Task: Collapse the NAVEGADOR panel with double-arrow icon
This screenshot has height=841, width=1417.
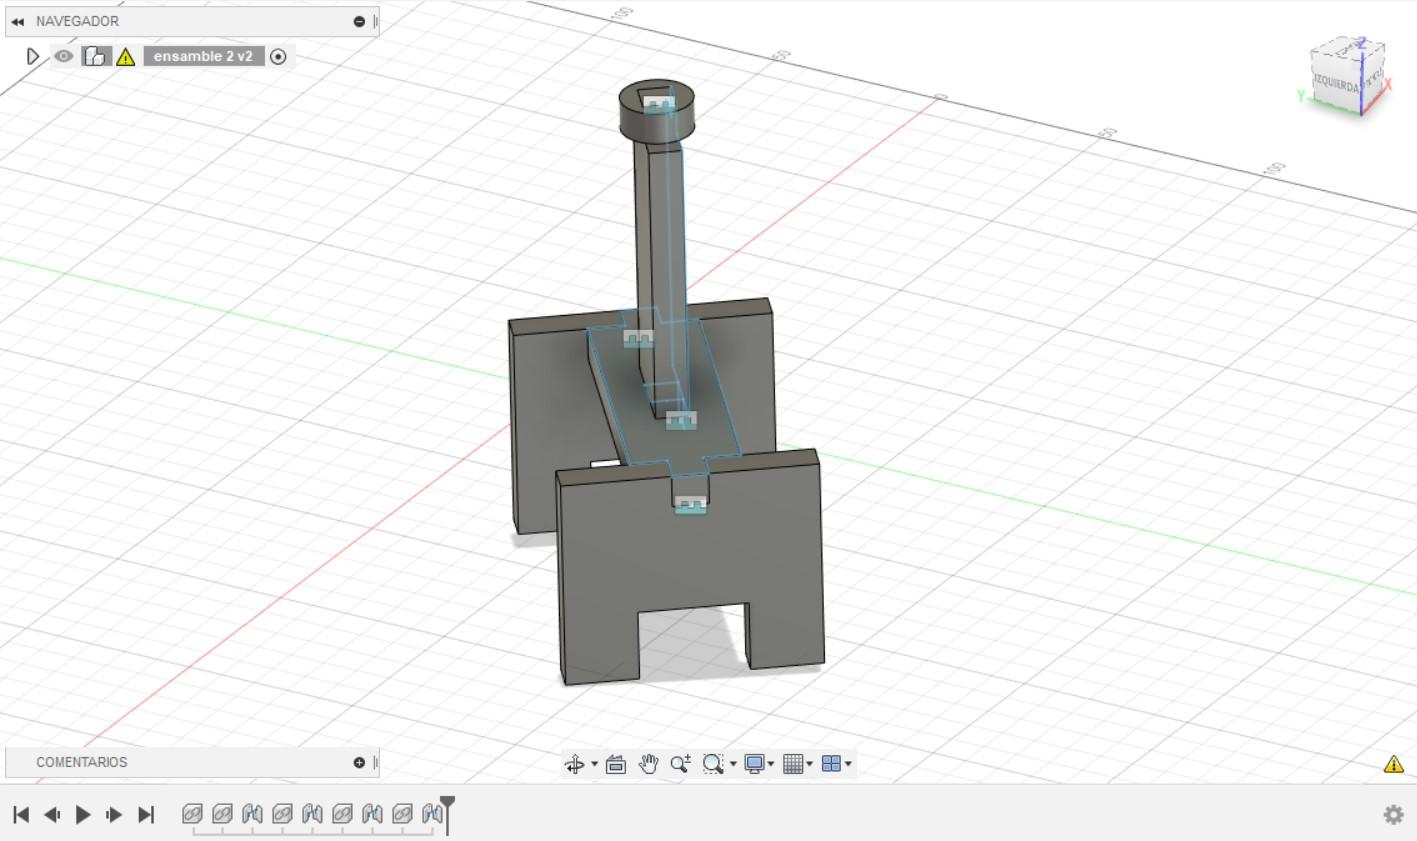Action: coord(17,21)
